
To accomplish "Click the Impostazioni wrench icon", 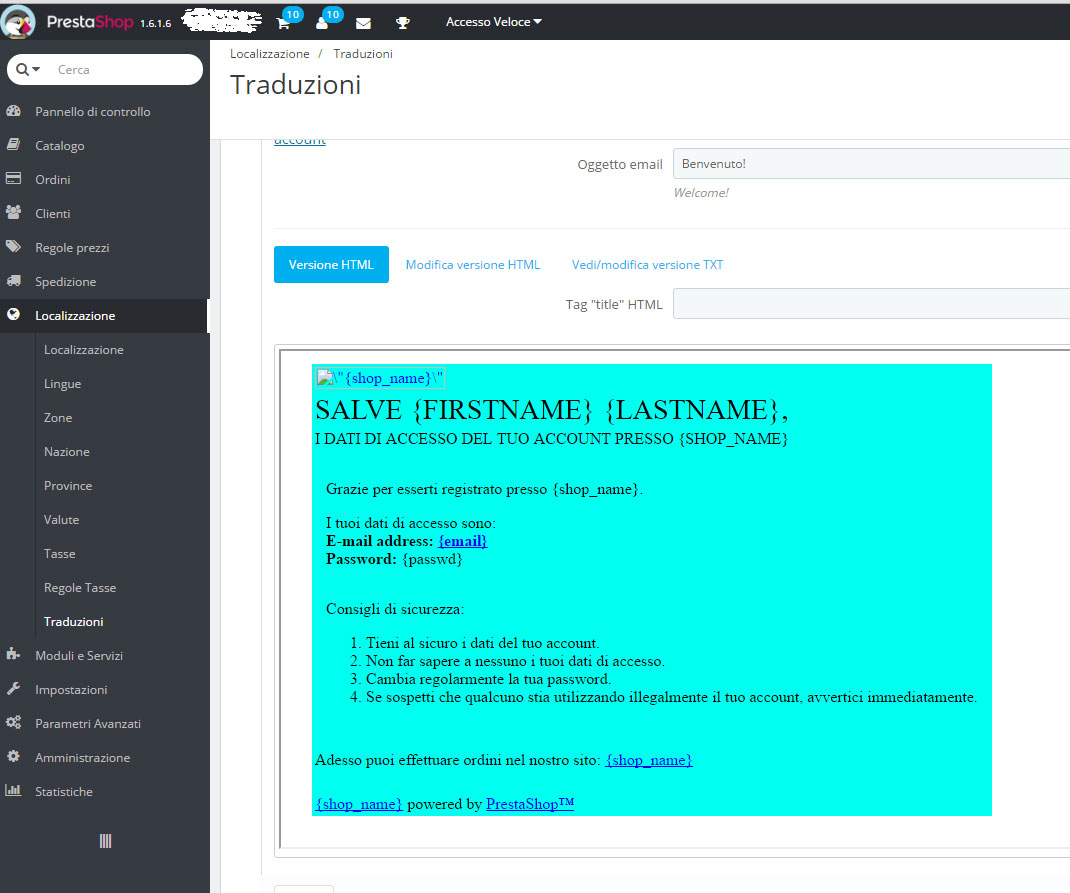I will (x=13, y=688).
